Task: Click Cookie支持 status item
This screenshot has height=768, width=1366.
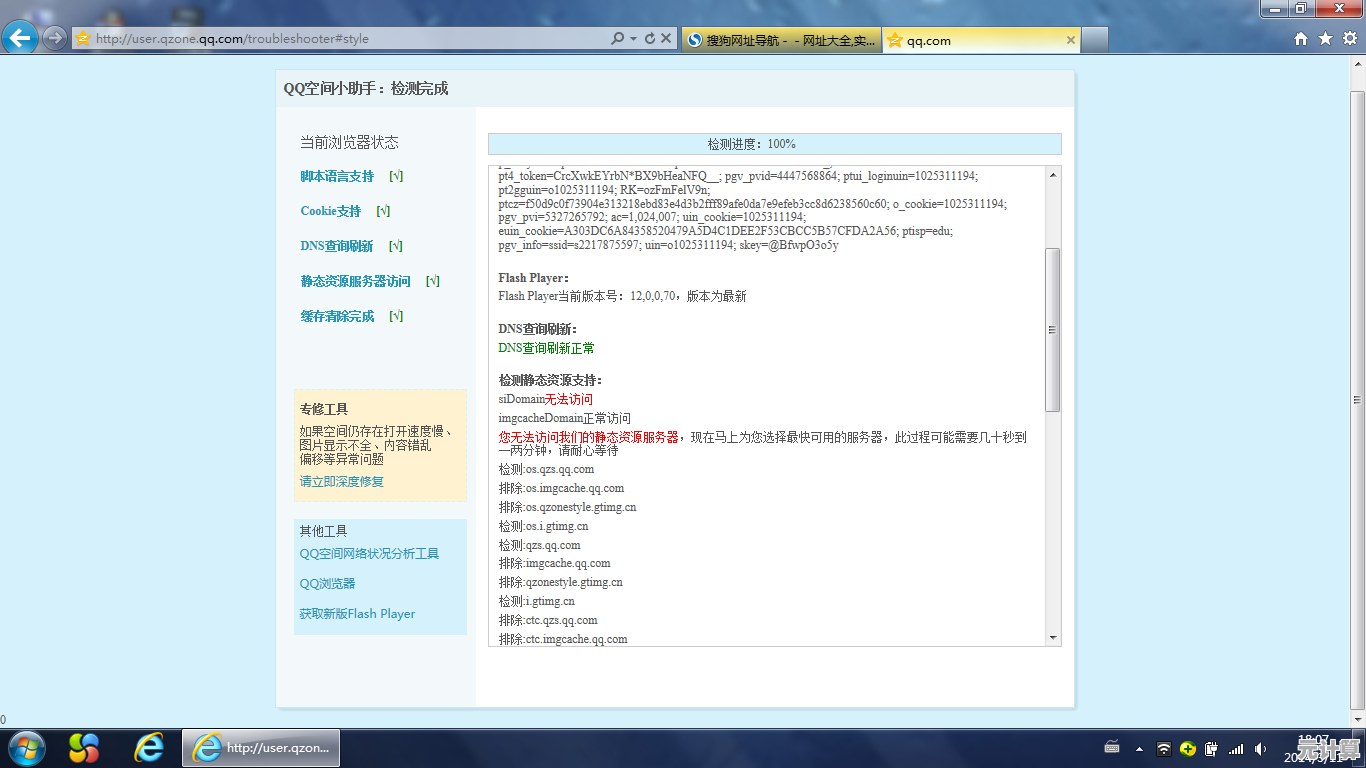Action: click(330, 211)
